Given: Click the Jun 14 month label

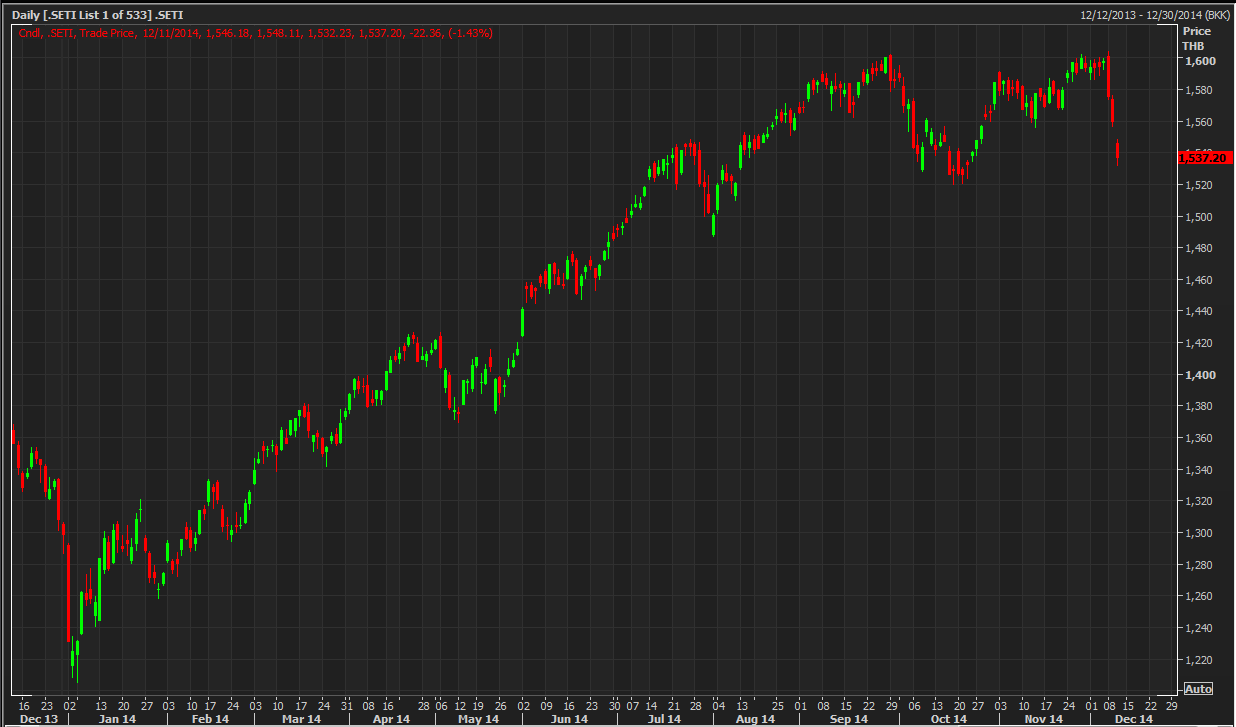Looking at the screenshot, I should pyautogui.click(x=569, y=719).
